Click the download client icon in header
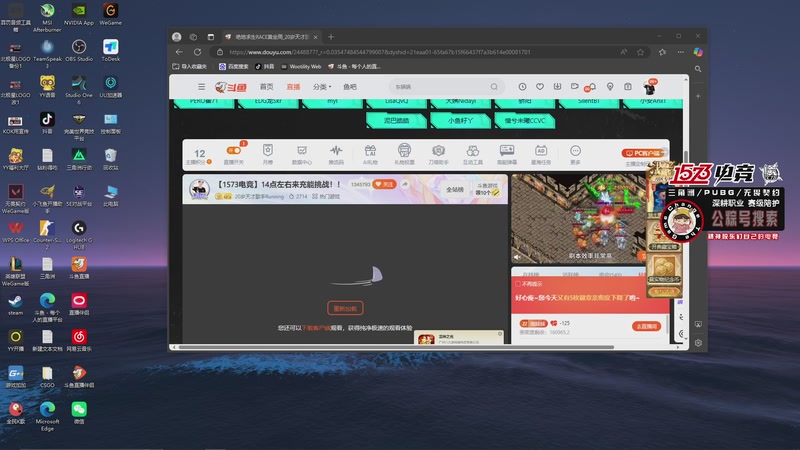Viewport: 800px width, 450px height. 557,87
